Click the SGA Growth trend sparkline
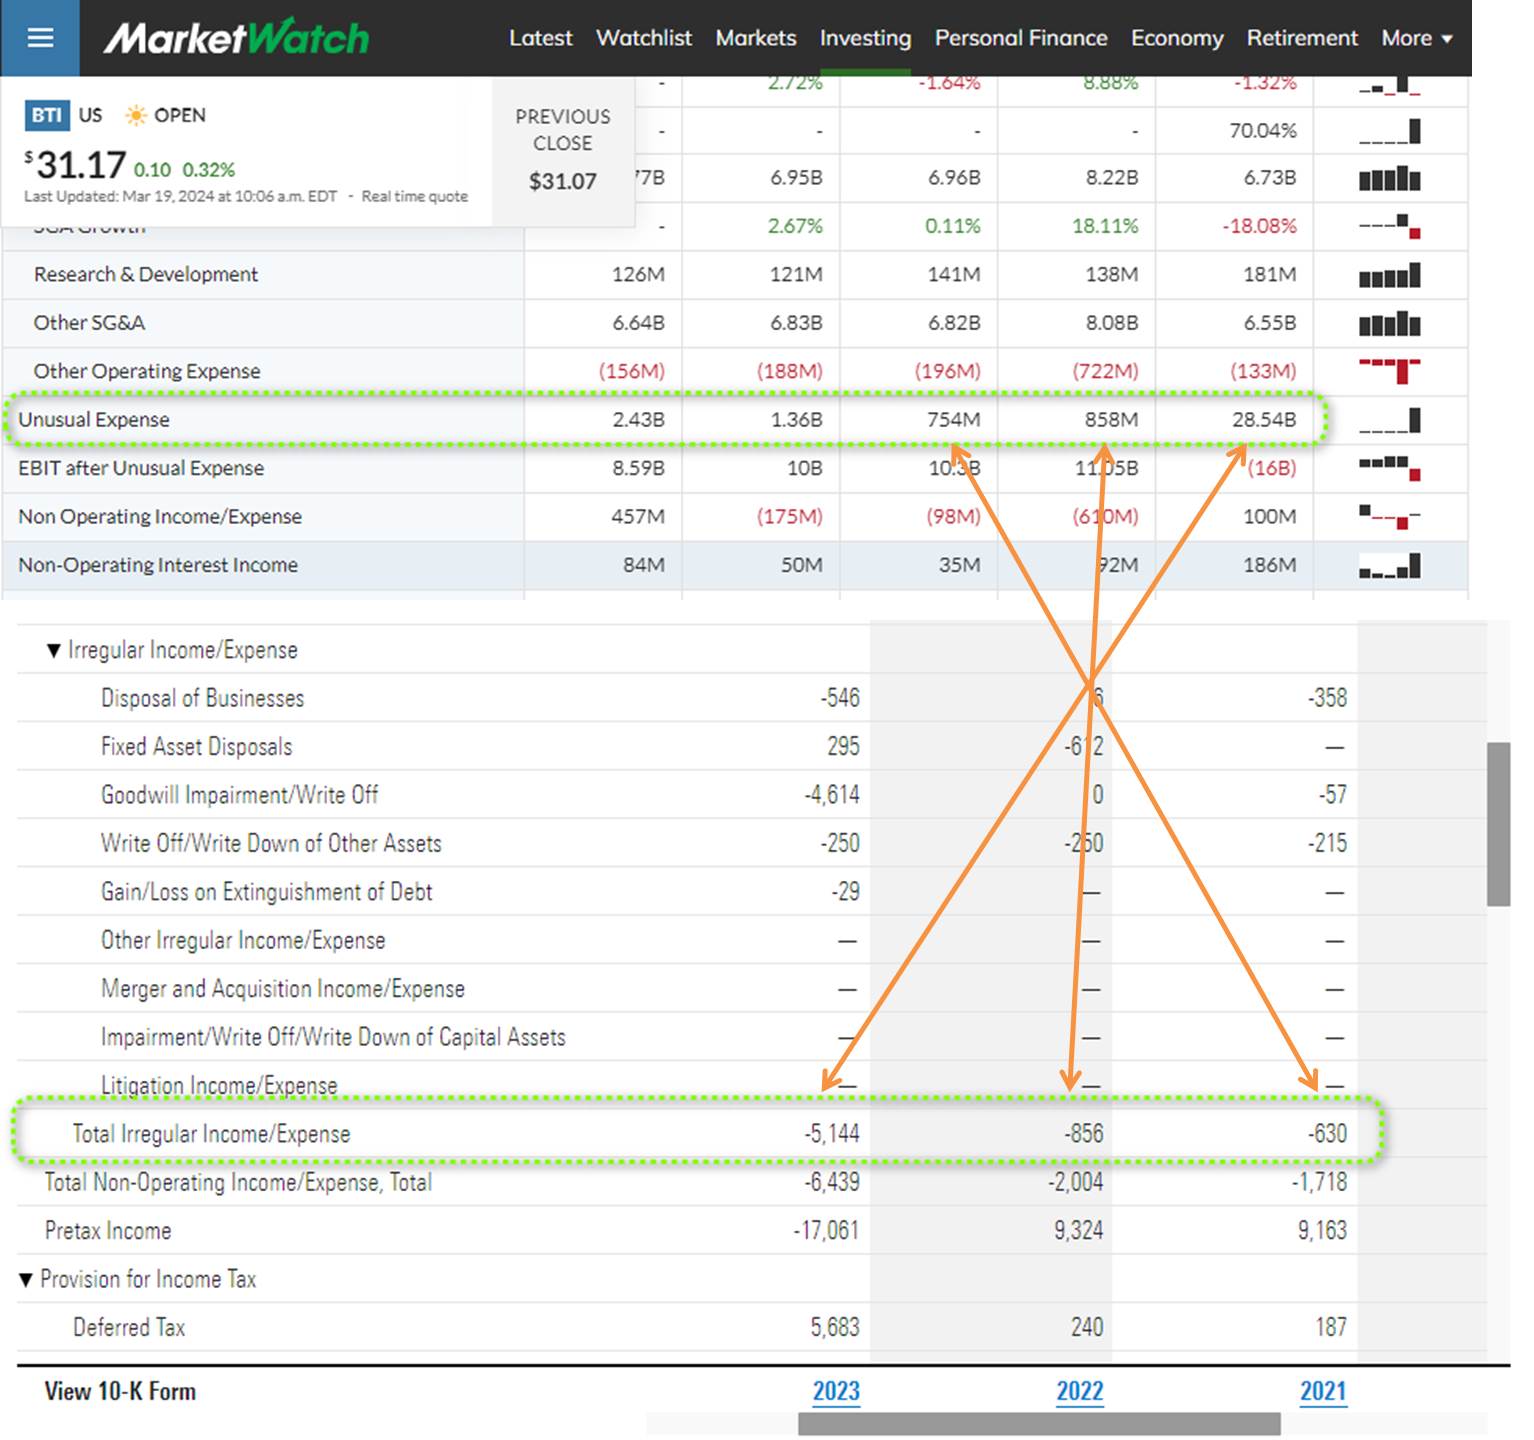 tap(1389, 226)
